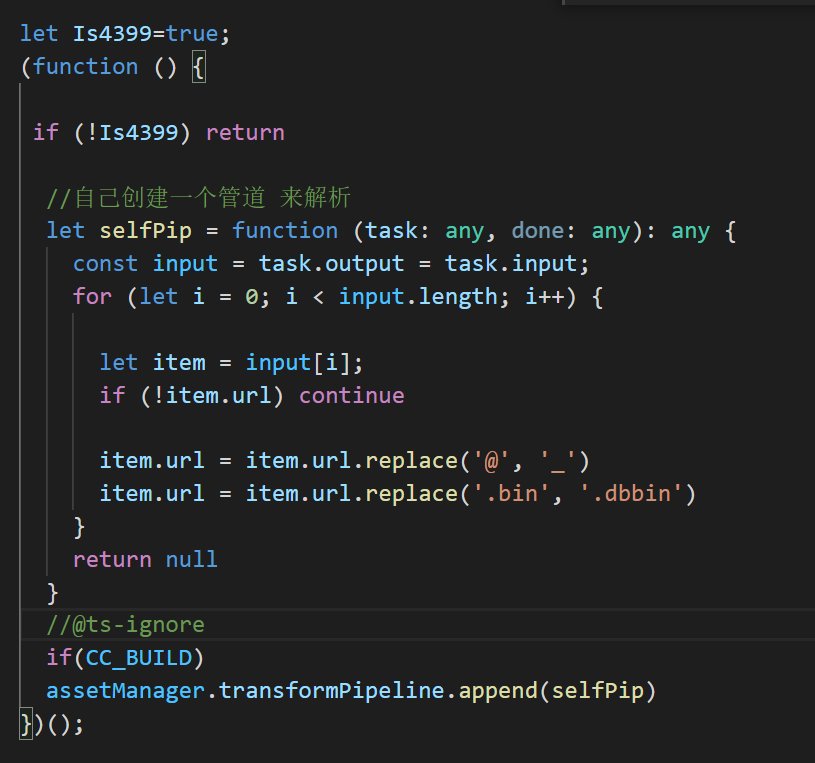The image size is (815, 763).
Task: Click '!item.url' in the if condition
Action: coord(212,396)
